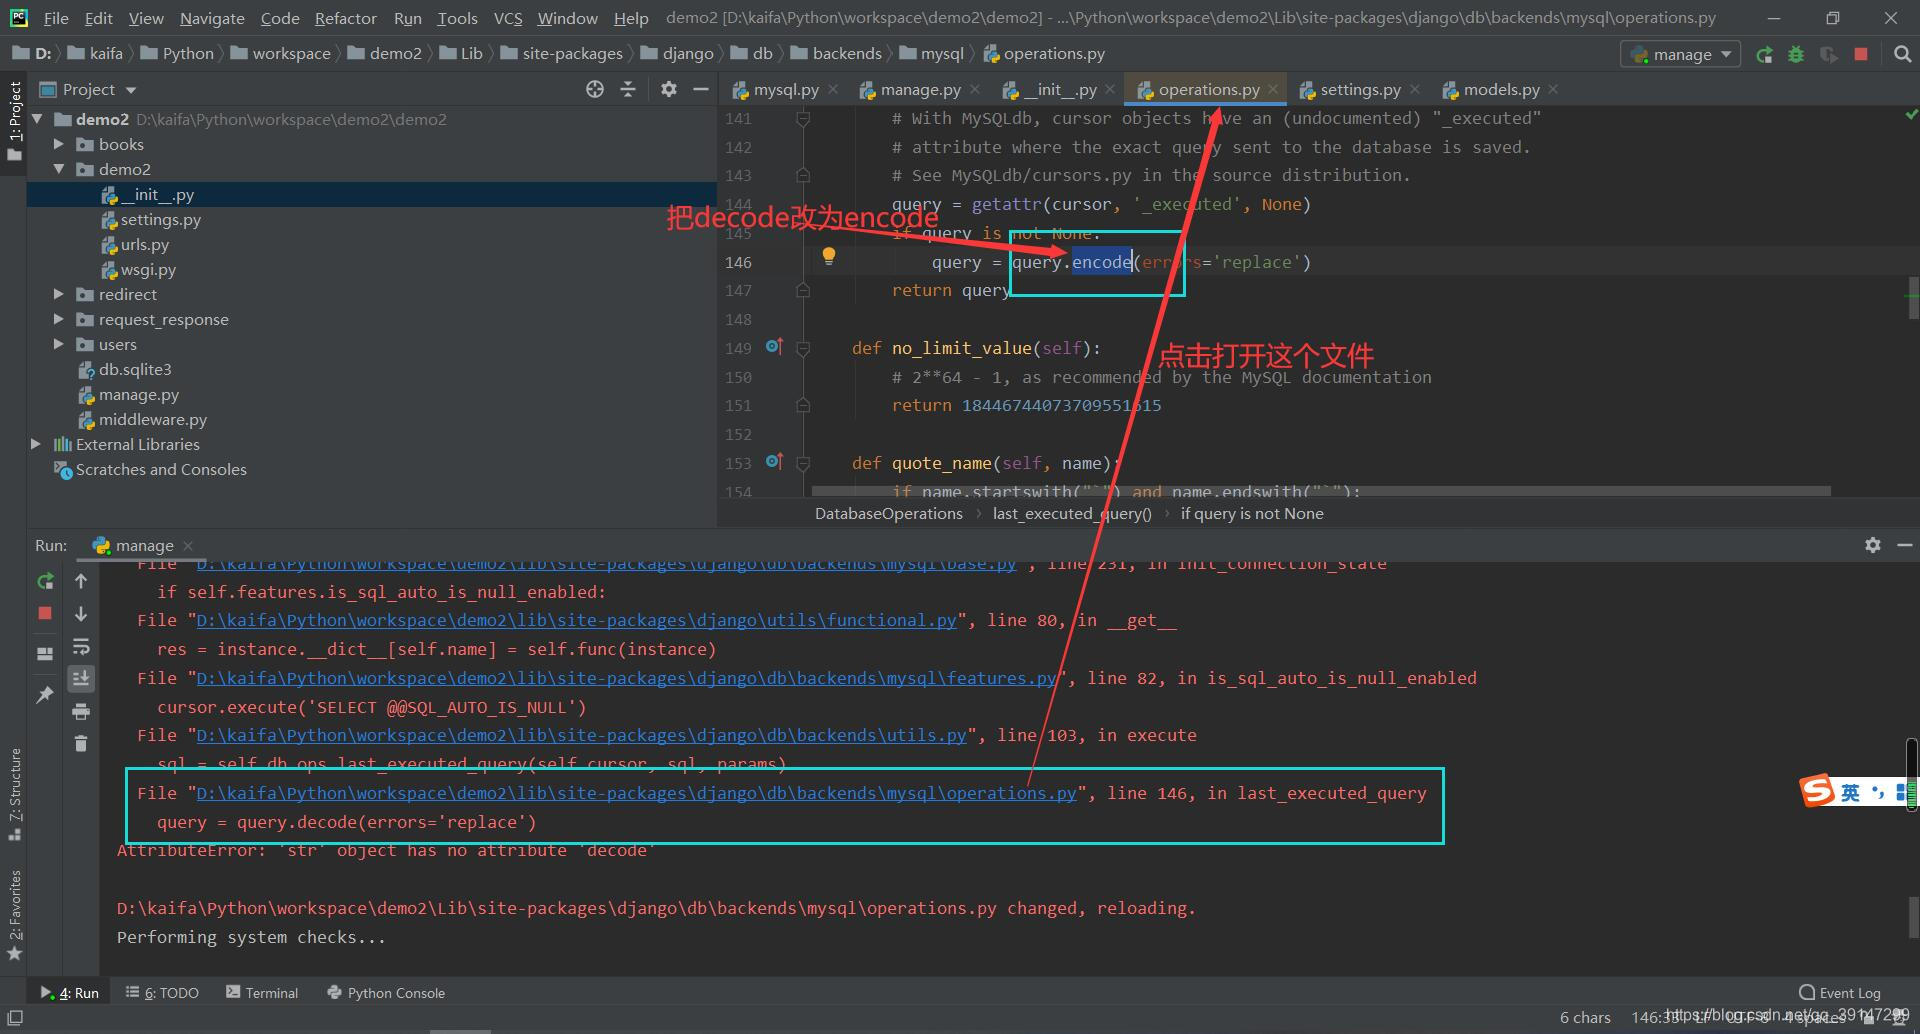
Task: Click the clear all trash icon
Action: tap(81, 743)
